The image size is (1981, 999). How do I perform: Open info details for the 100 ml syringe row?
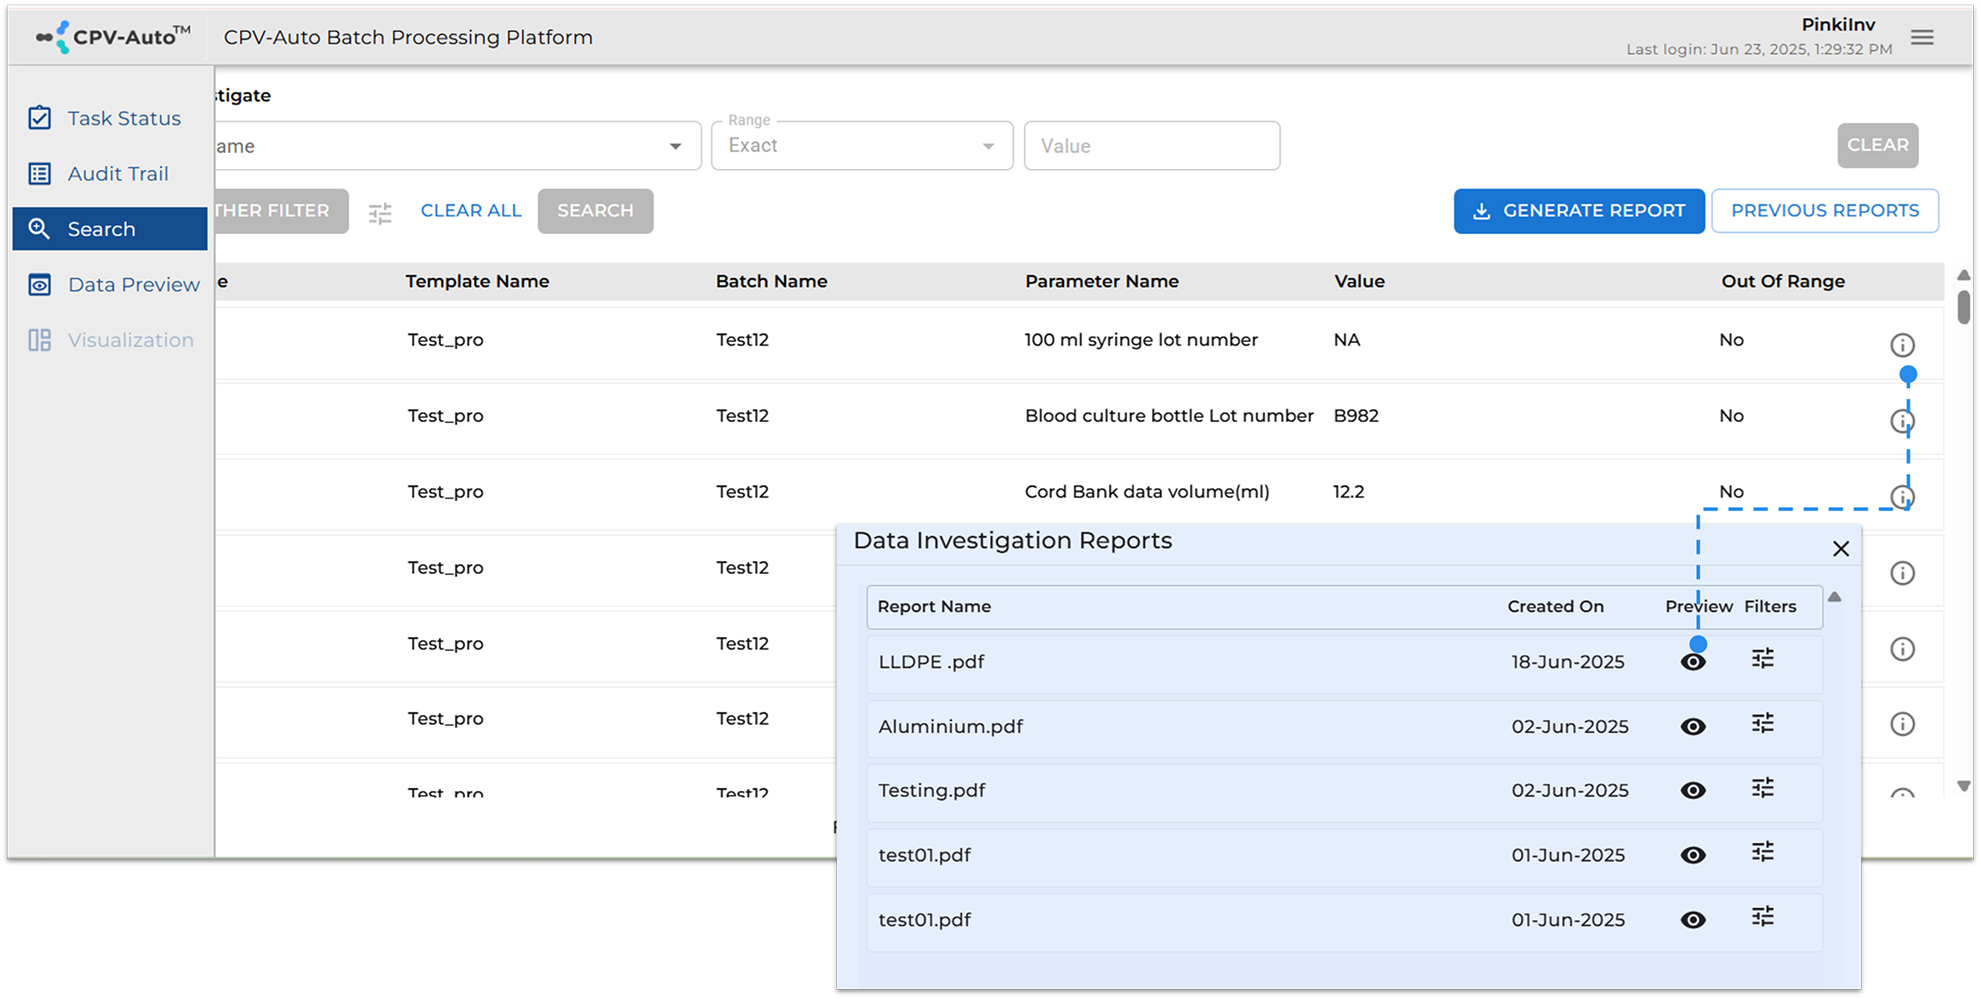[x=1903, y=344]
